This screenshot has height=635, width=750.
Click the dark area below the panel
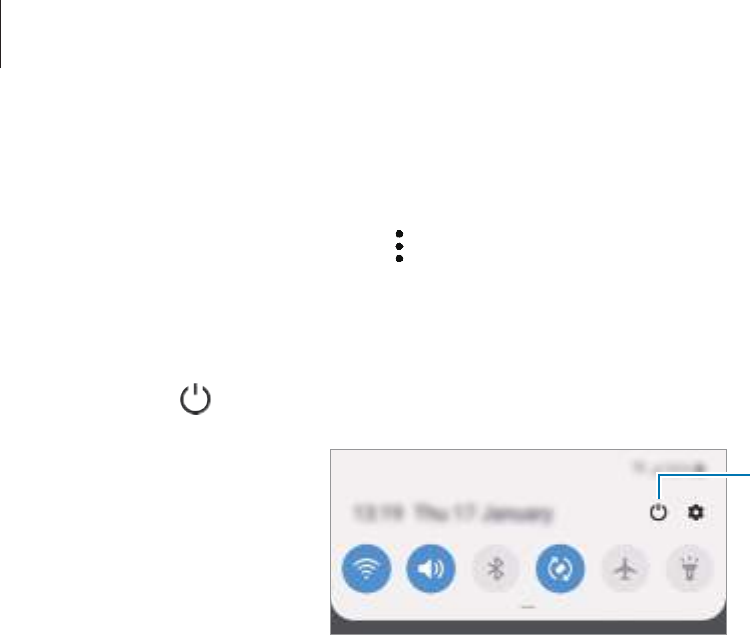point(528,627)
